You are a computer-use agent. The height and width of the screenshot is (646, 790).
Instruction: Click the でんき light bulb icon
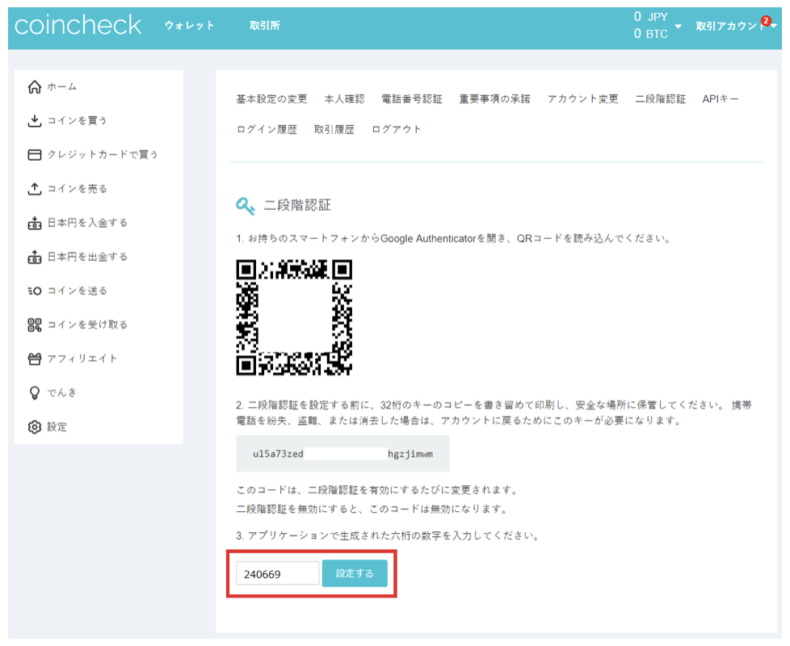[x=34, y=393]
